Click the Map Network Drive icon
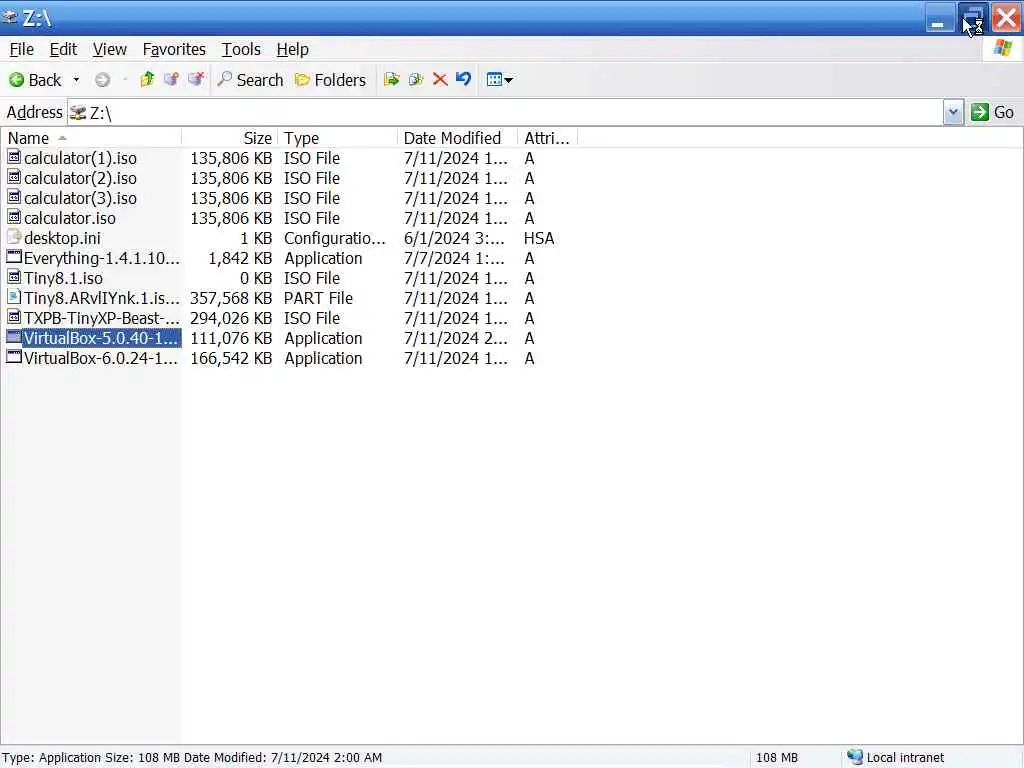1024x768 pixels. click(x=171, y=79)
